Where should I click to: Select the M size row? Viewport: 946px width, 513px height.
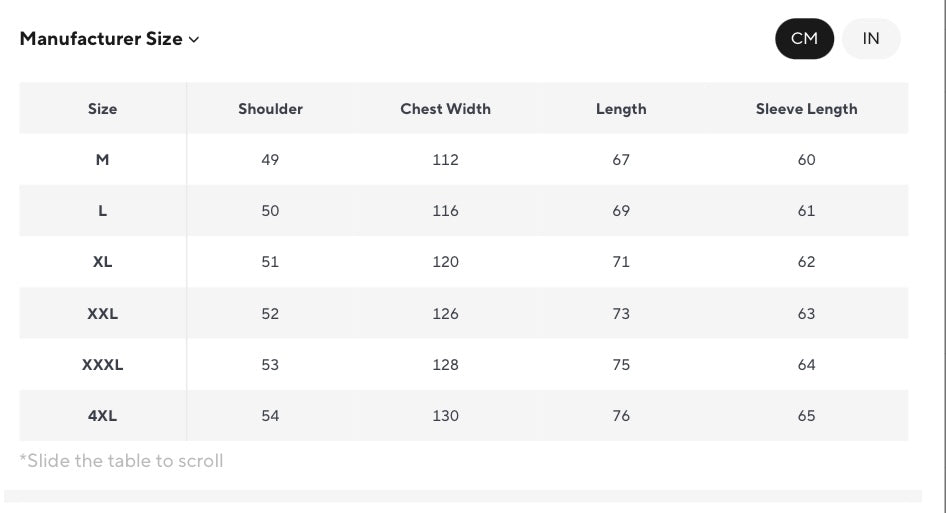(x=102, y=160)
